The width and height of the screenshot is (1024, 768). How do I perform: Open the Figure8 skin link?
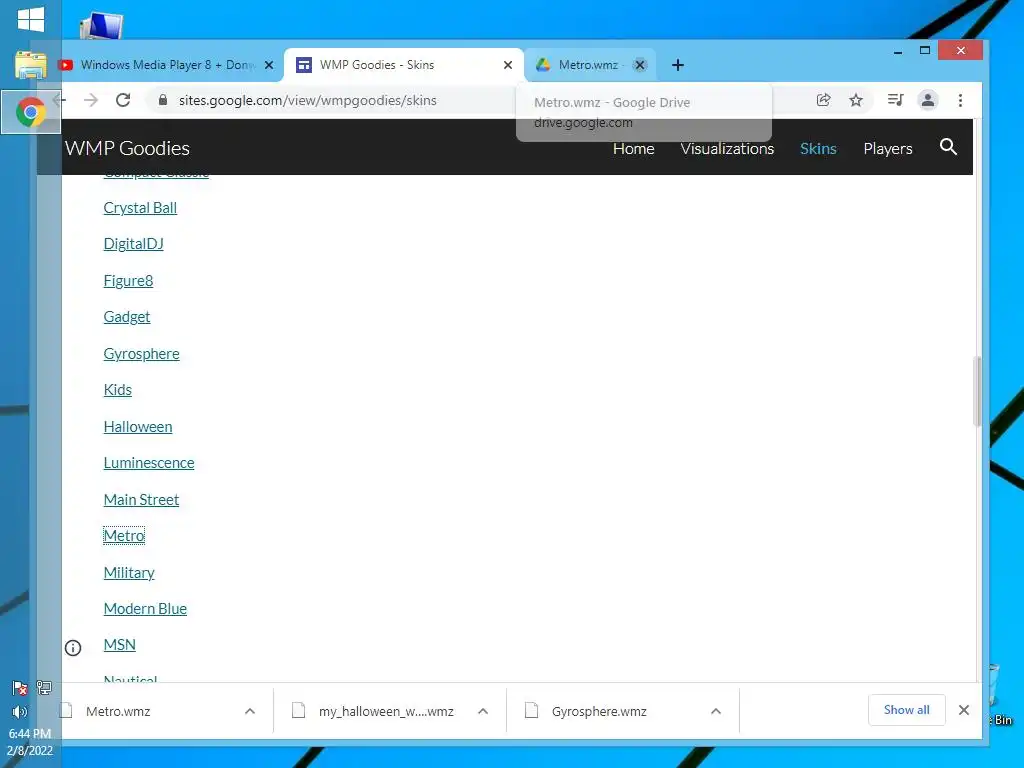[x=128, y=281]
